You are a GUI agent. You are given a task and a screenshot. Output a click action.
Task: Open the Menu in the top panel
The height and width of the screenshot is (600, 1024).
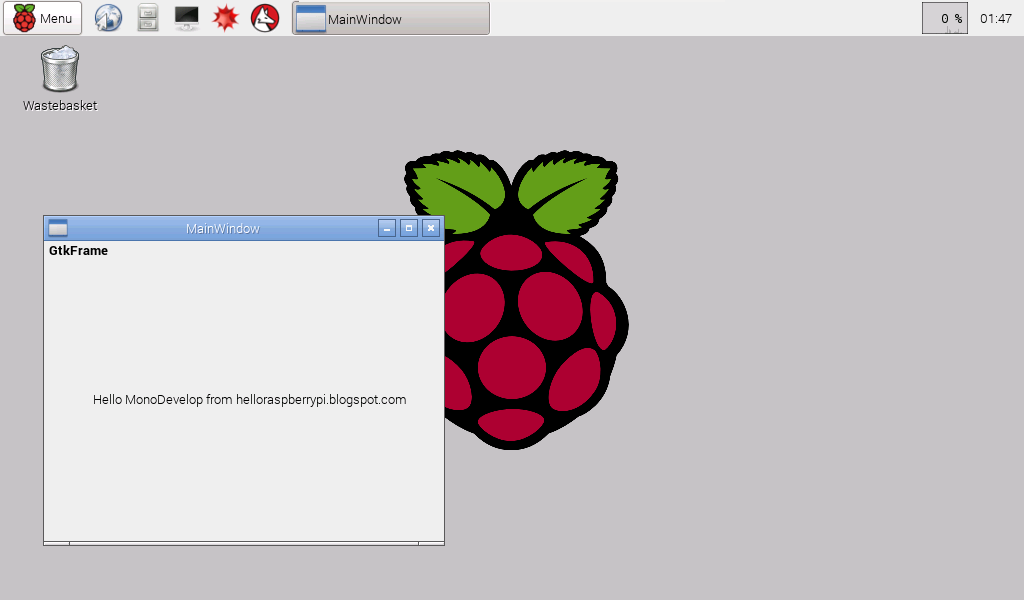[x=42, y=17]
